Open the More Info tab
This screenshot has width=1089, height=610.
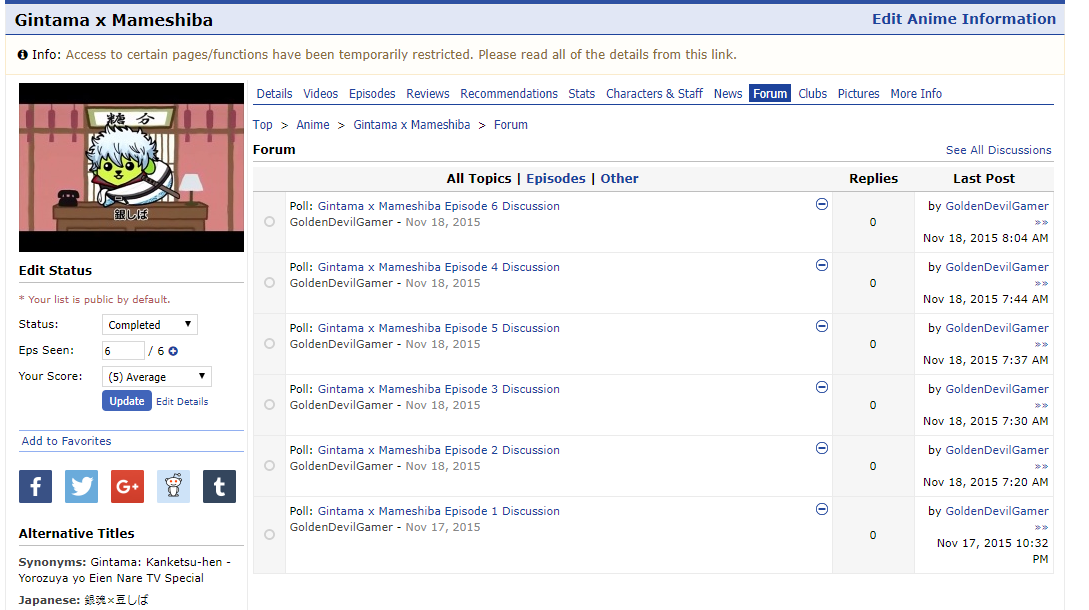point(916,94)
